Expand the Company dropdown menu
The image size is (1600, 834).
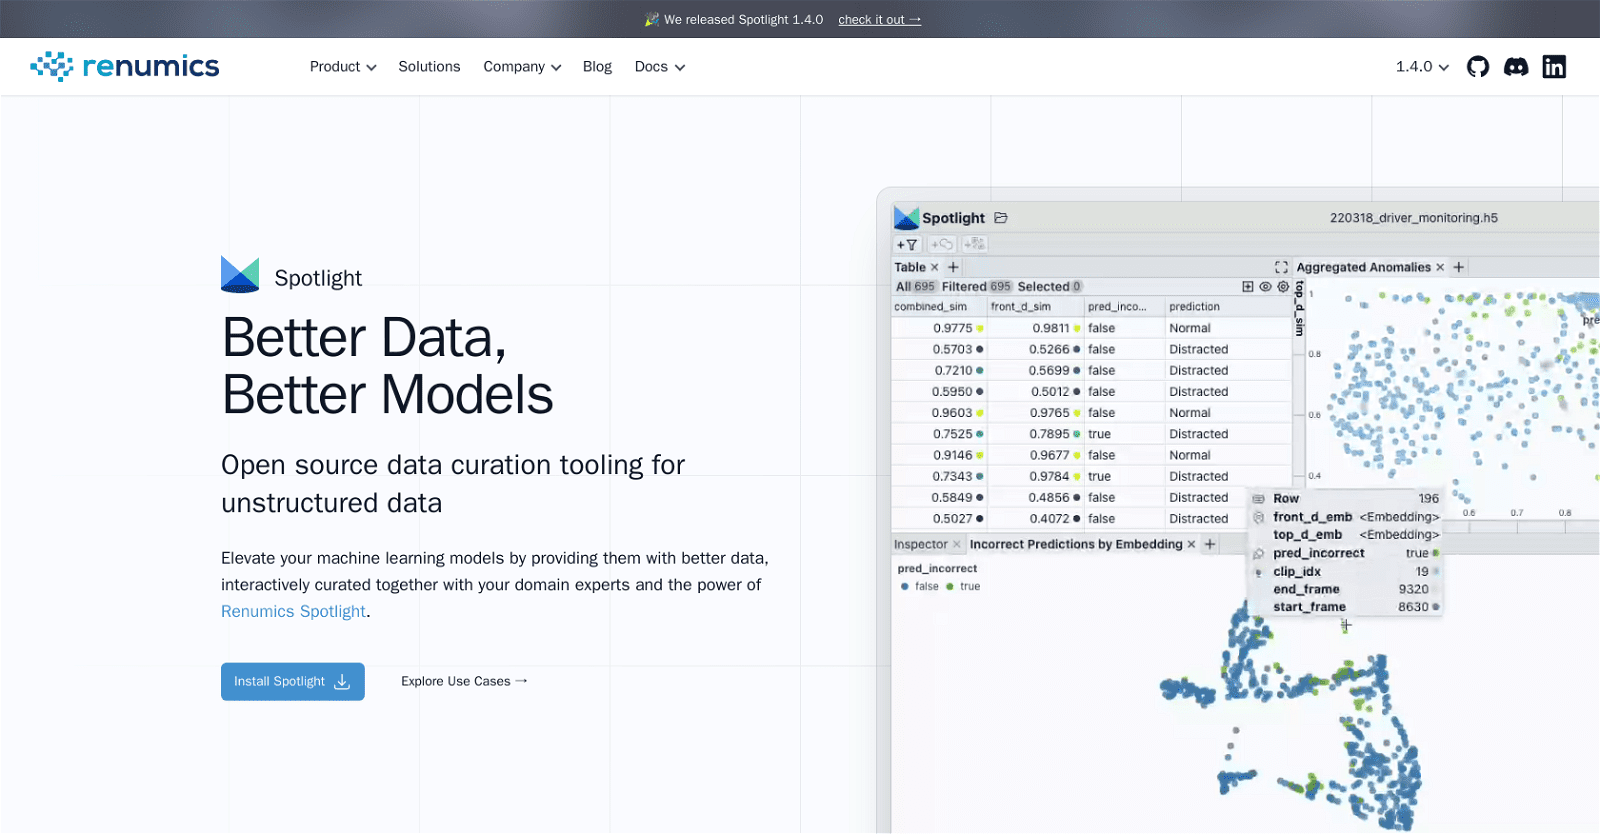522,67
